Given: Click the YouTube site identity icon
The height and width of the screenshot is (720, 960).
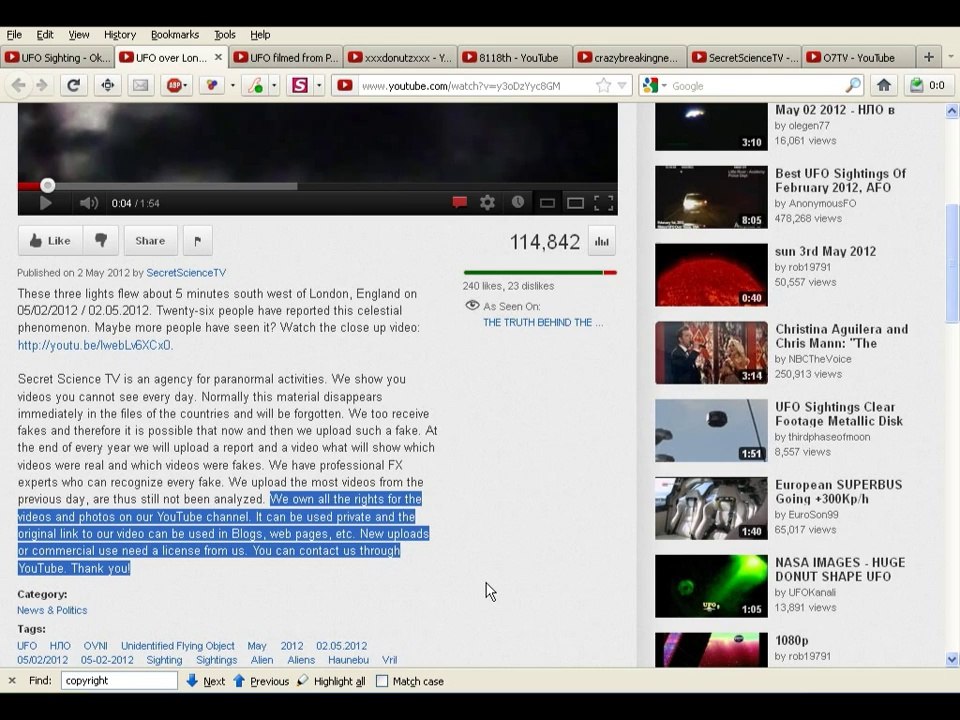Looking at the screenshot, I should (345, 85).
